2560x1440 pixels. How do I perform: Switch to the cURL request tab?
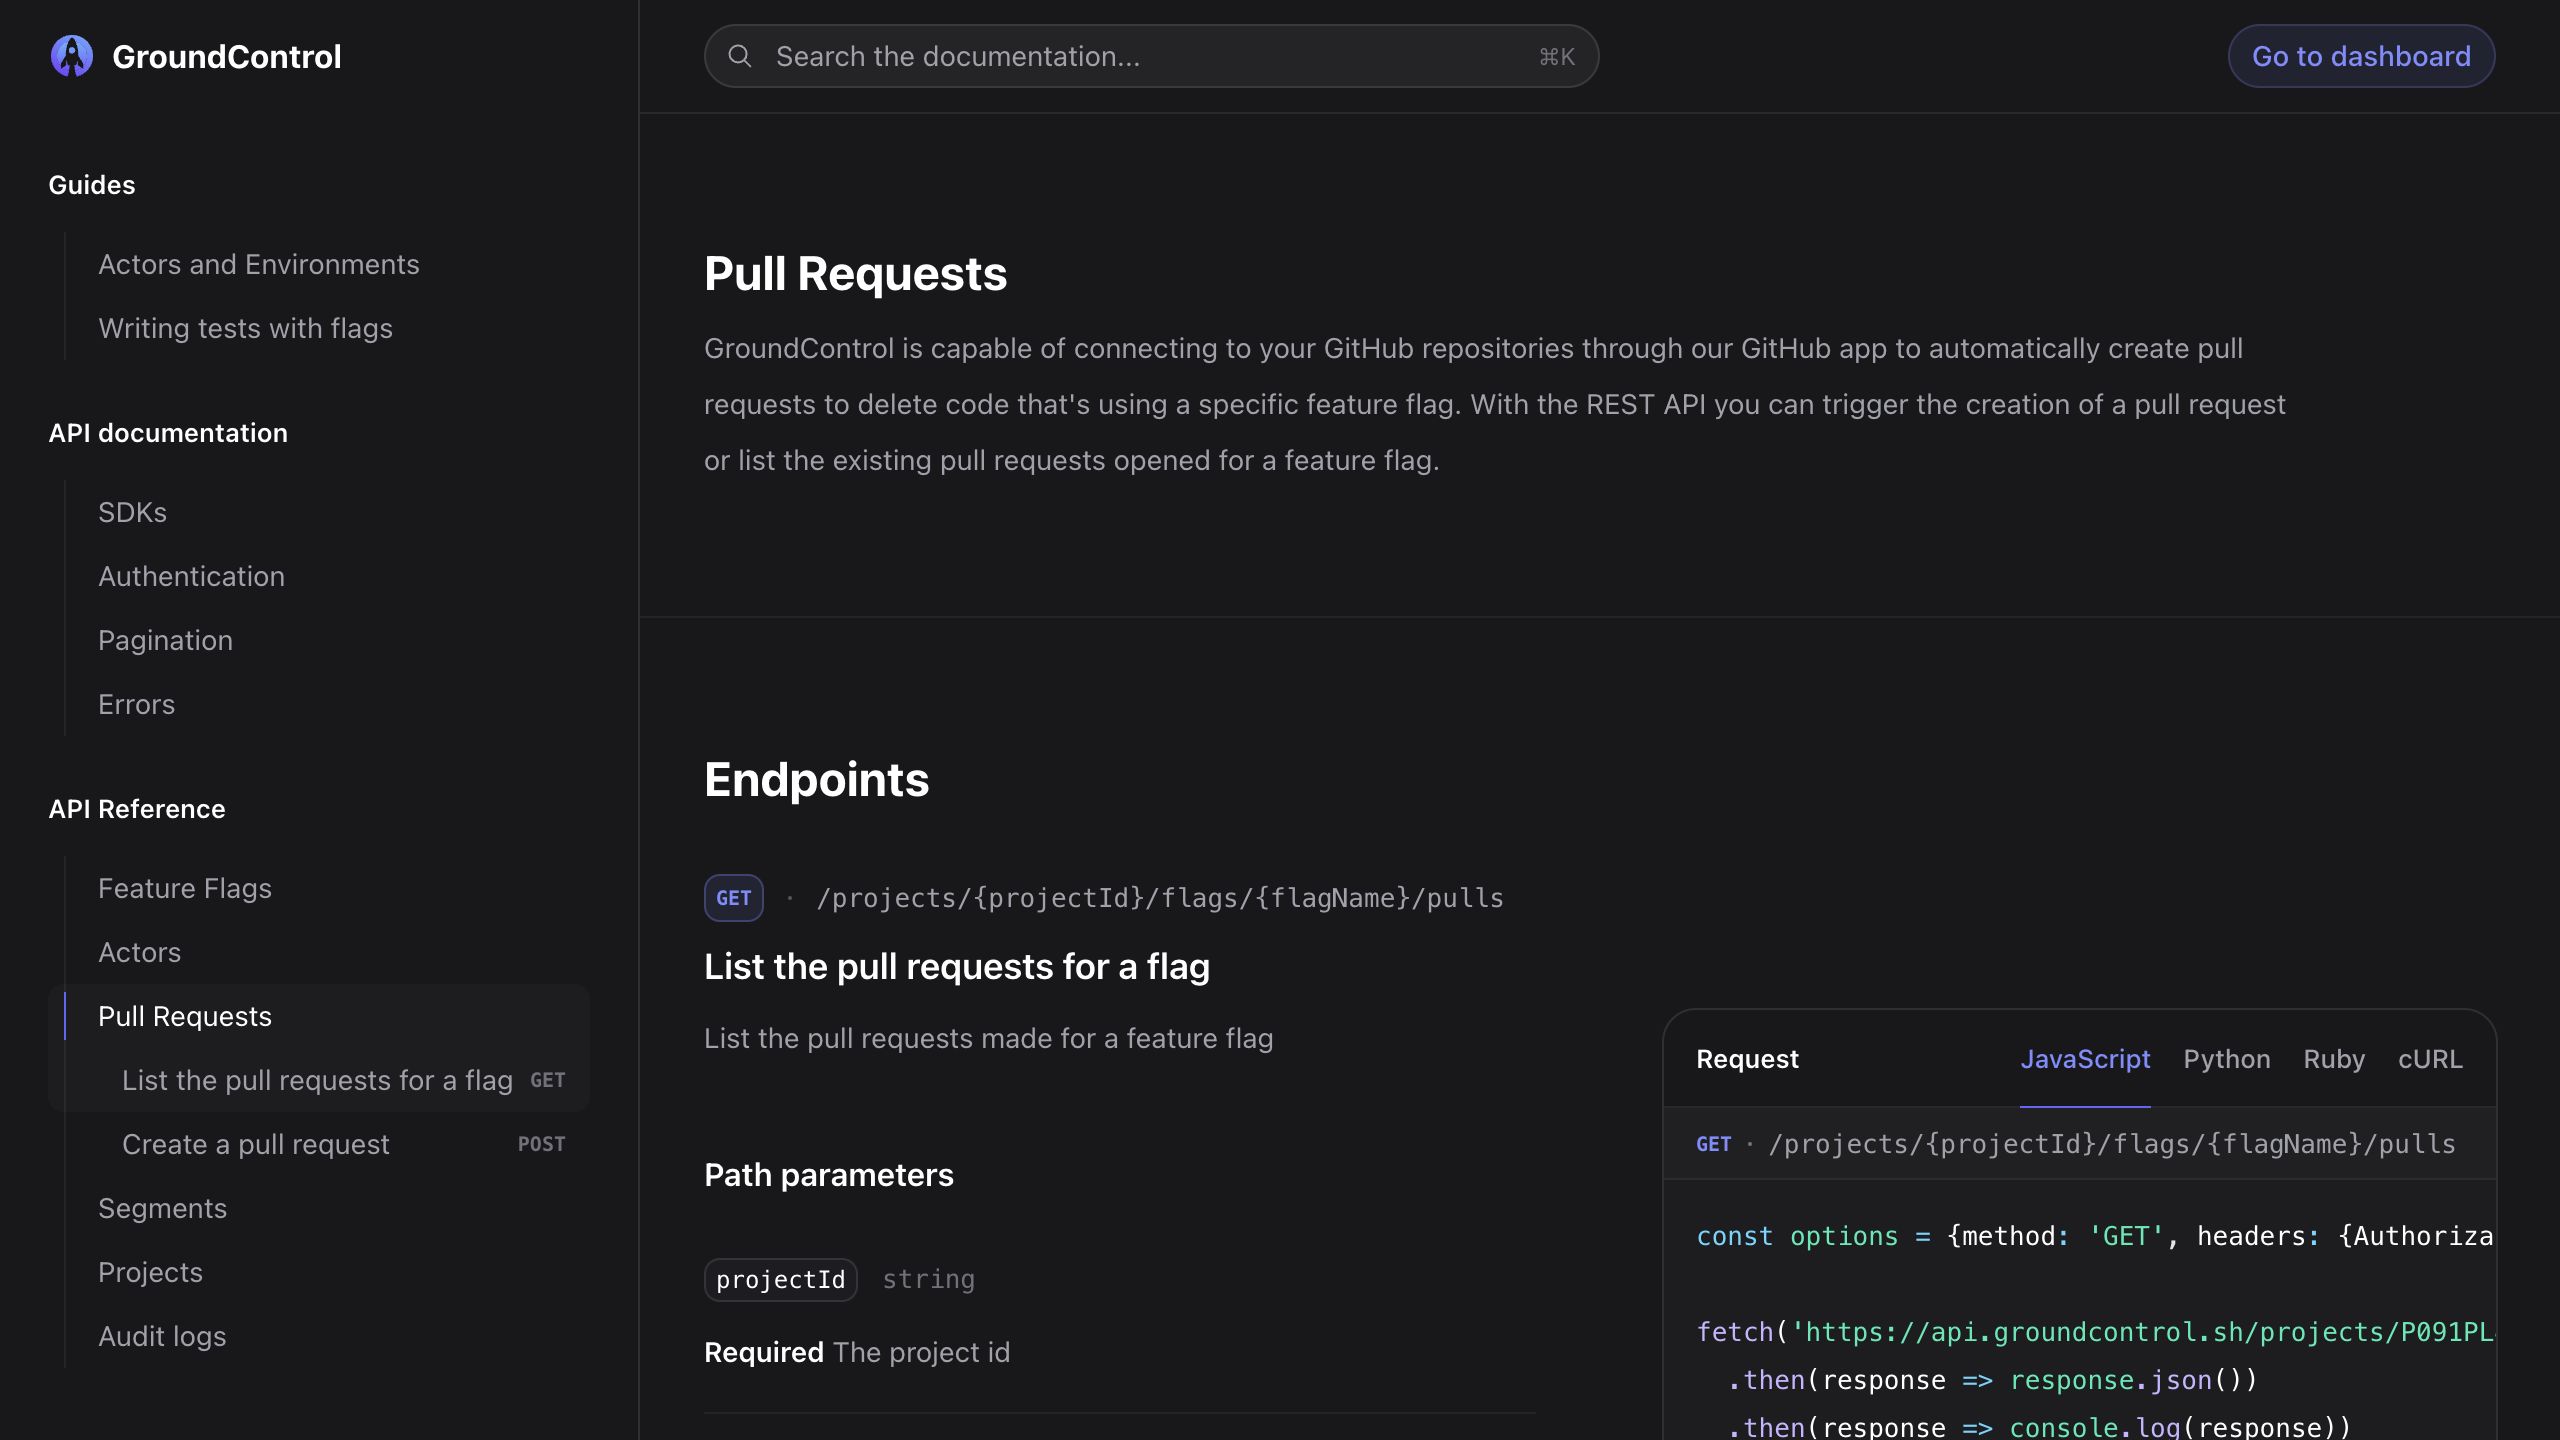(2430, 1059)
